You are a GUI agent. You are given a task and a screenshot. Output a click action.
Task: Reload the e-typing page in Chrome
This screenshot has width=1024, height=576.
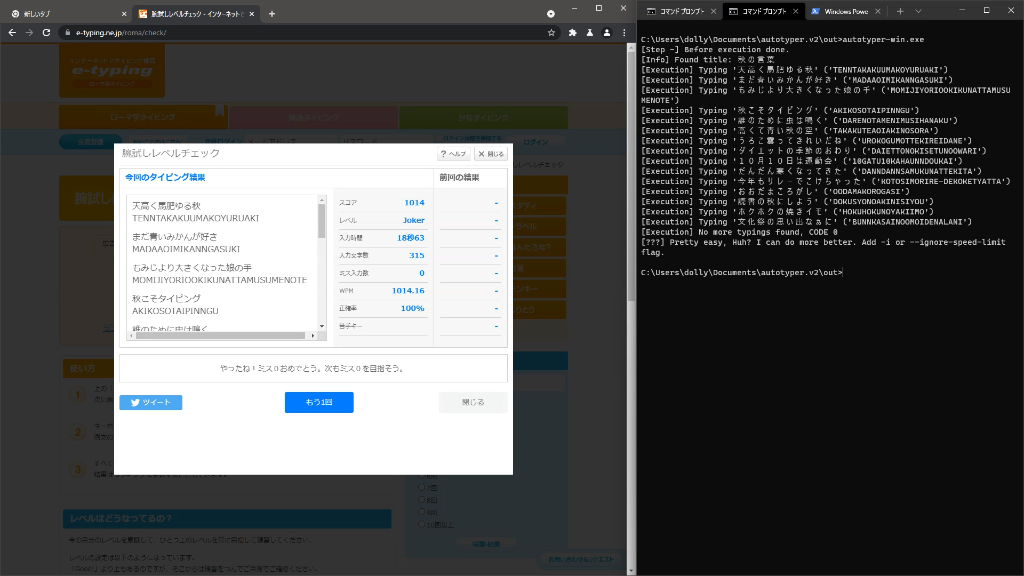[x=45, y=32]
